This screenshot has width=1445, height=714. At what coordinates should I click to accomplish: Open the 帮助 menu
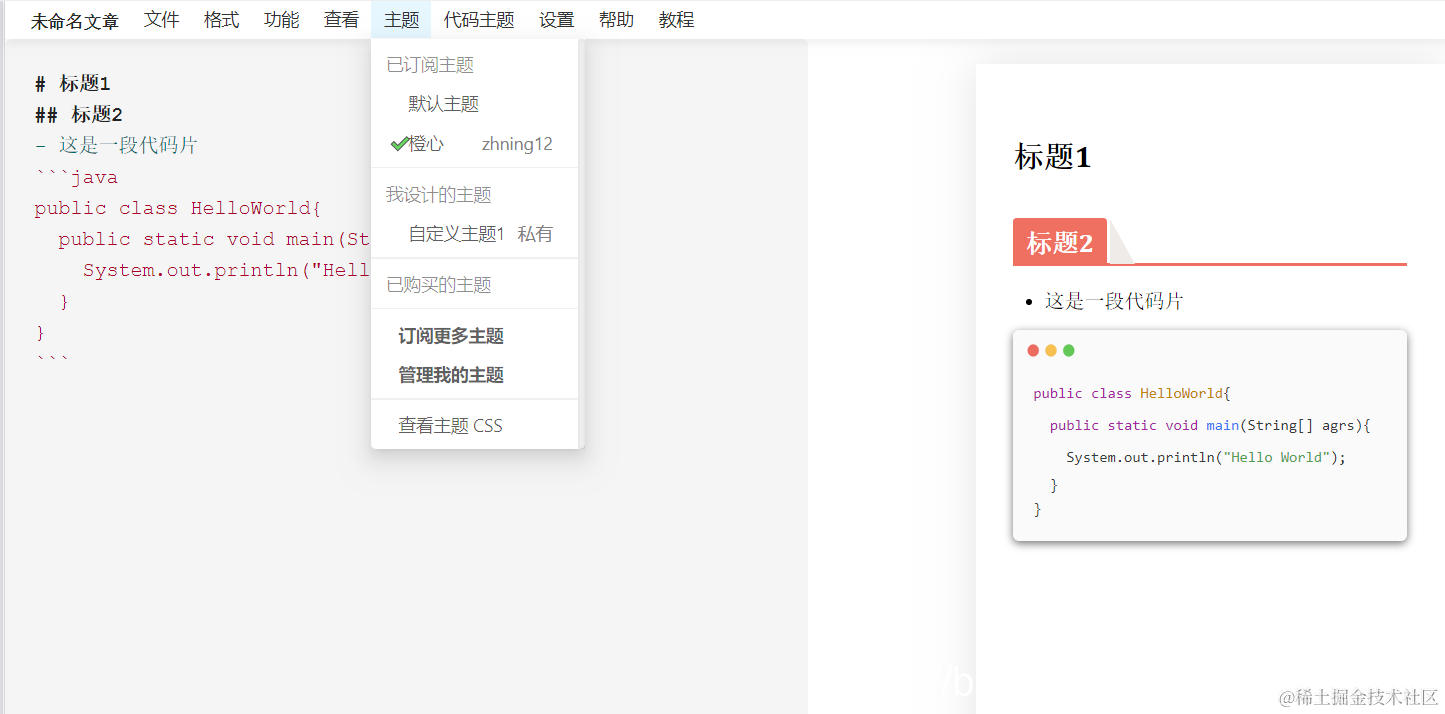(x=616, y=19)
